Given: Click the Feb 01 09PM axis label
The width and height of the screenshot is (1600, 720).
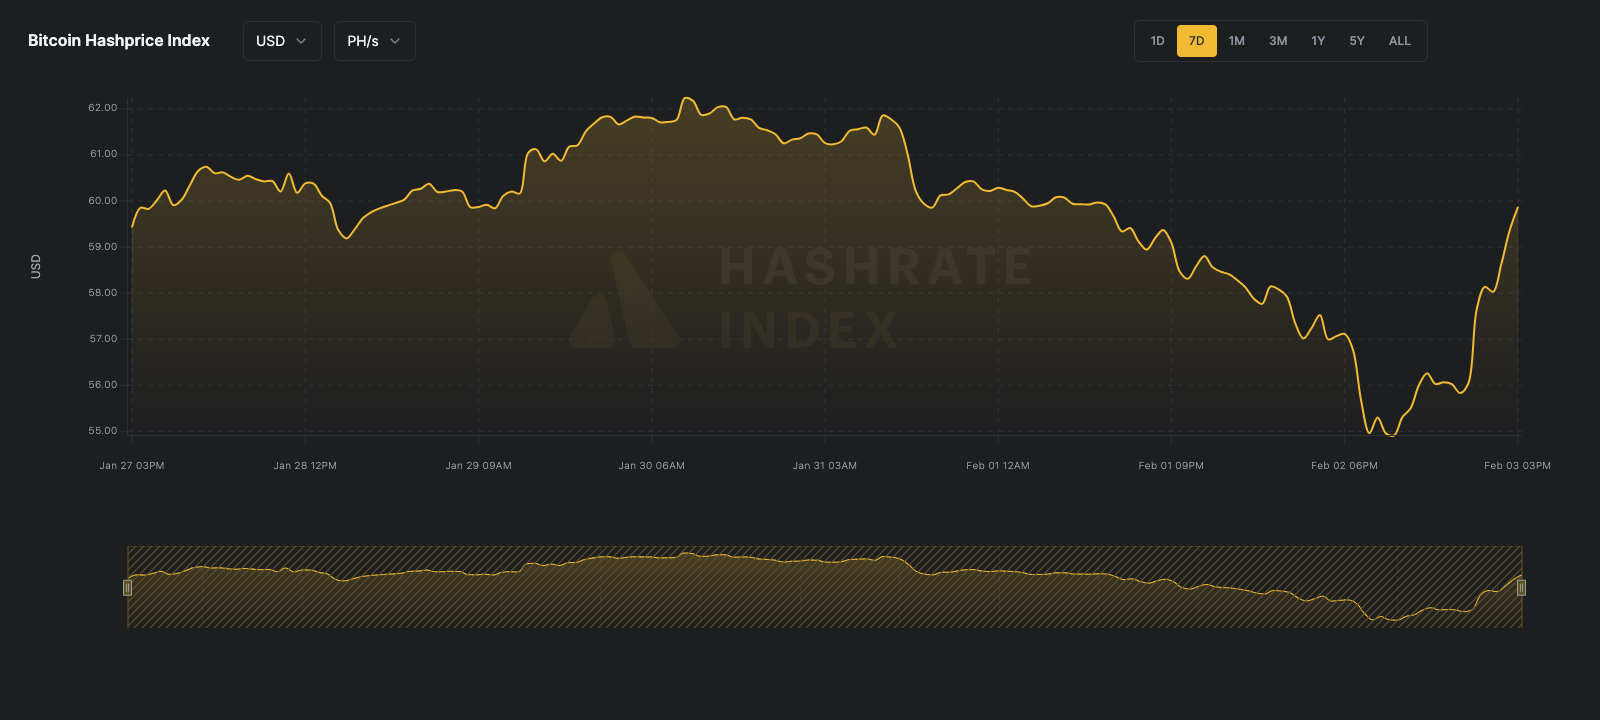Looking at the screenshot, I should [1171, 466].
